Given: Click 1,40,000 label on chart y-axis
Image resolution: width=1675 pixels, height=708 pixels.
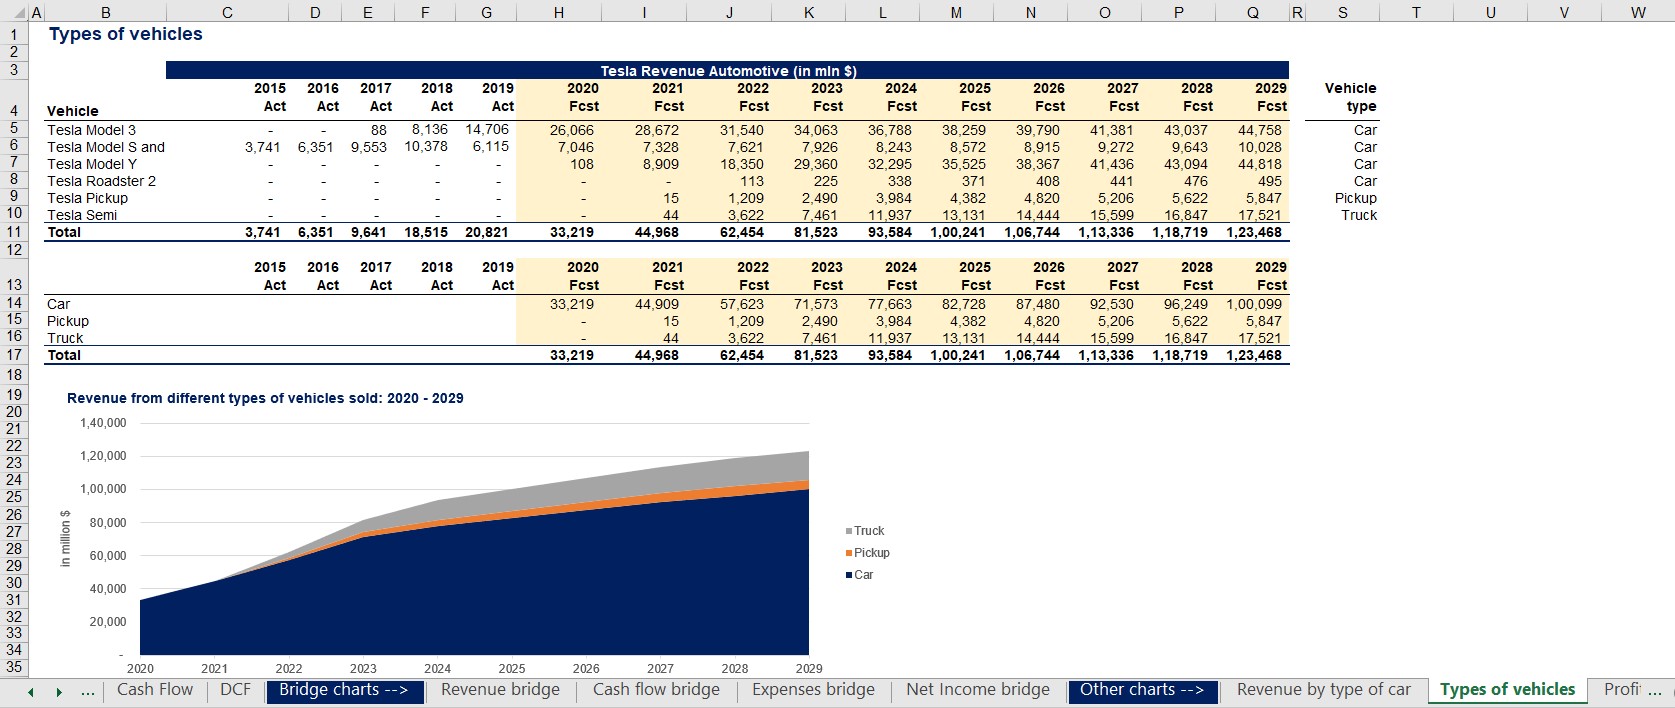Looking at the screenshot, I should tap(103, 423).
